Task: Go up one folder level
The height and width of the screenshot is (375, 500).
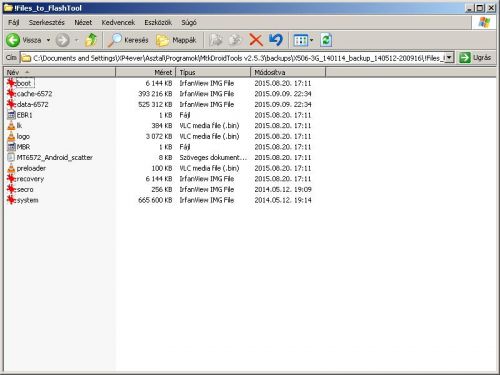Action: [91, 40]
